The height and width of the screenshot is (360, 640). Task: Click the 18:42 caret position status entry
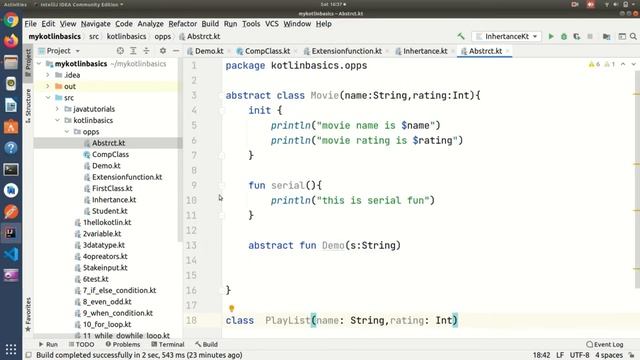point(542,355)
